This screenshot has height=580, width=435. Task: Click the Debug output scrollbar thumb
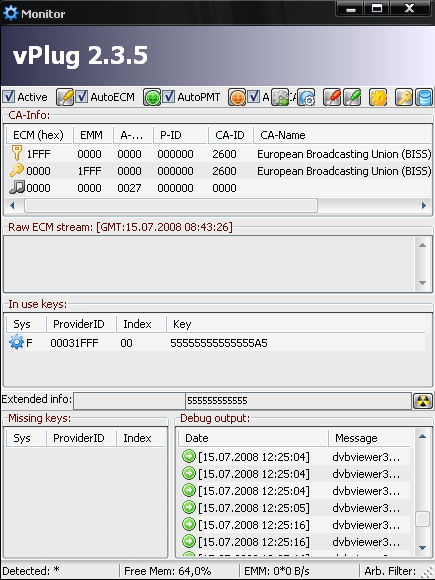422,519
